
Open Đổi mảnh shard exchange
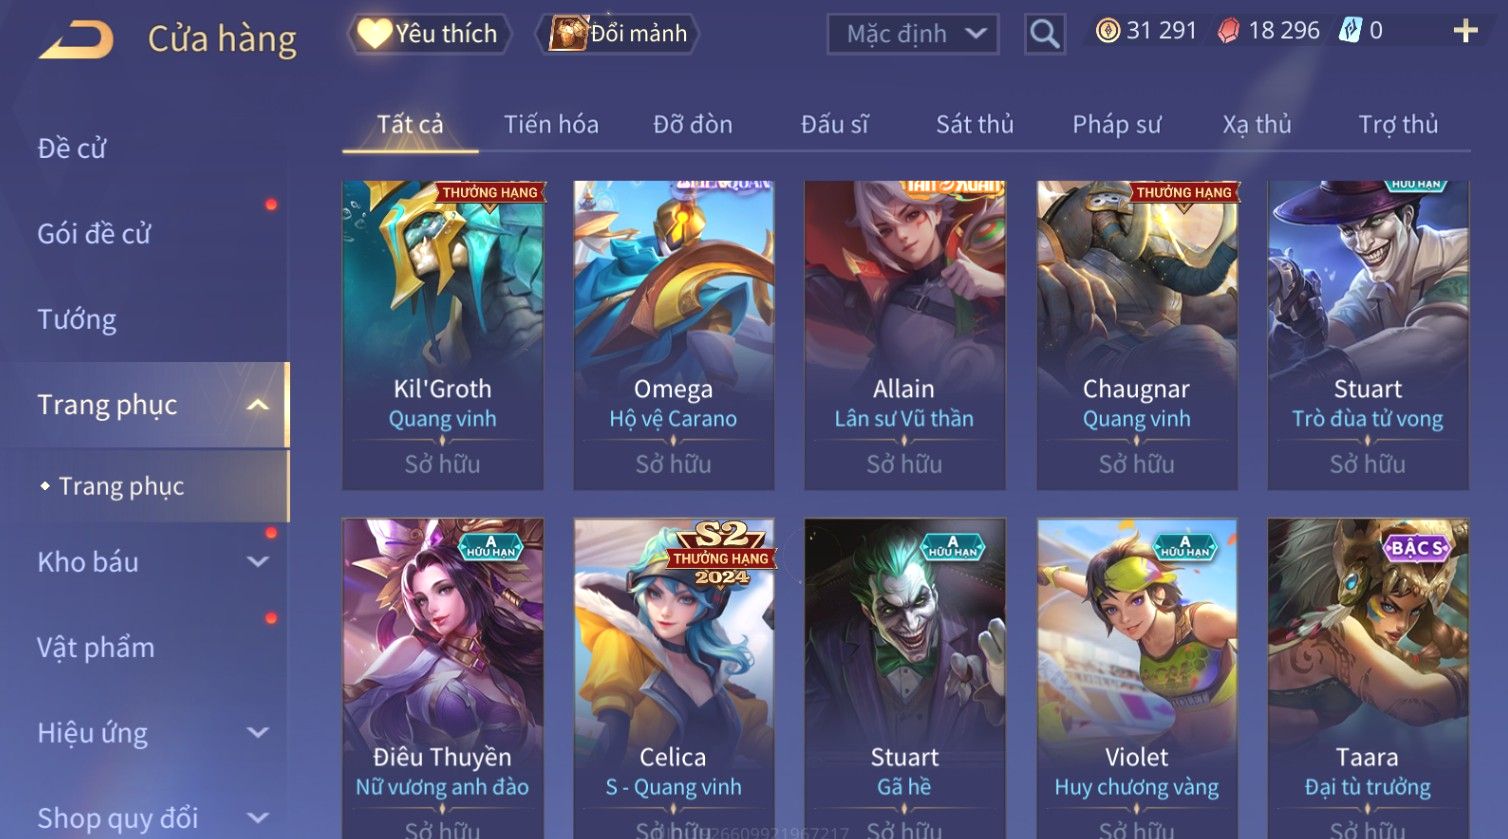coord(618,34)
